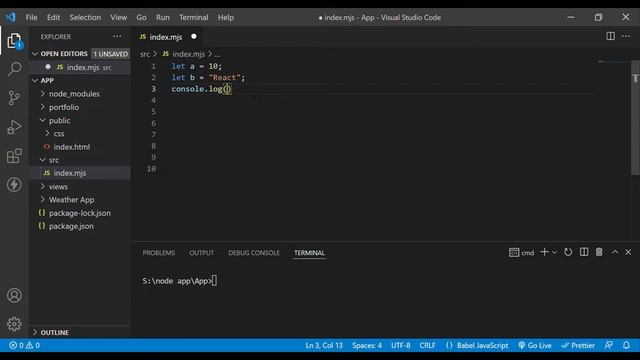Screen dimensions: 640x360
Task: Select the Terminal panel tab
Action: 309,253
